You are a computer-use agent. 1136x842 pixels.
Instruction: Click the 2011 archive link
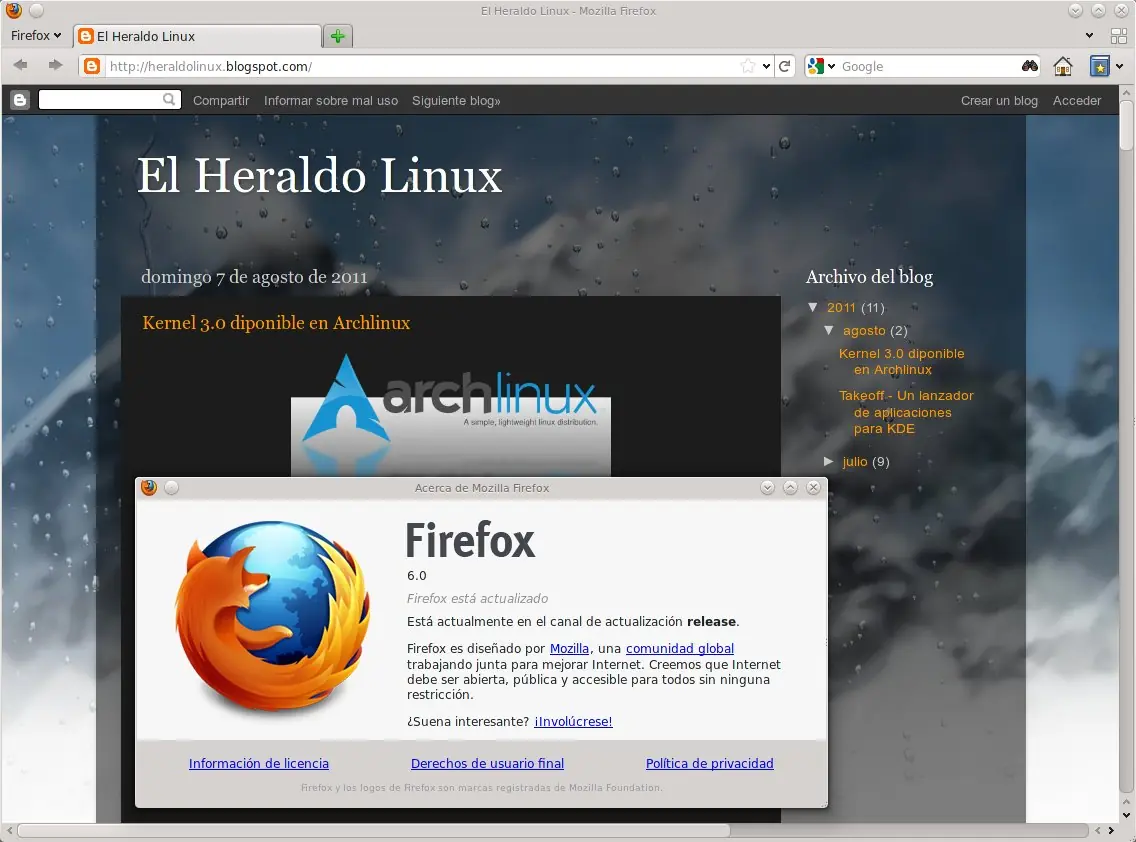tap(841, 307)
